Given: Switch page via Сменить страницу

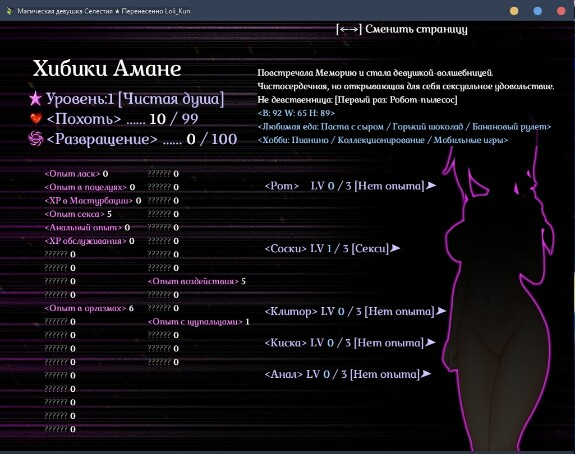Looking at the screenshot, I should coord(416,29).
